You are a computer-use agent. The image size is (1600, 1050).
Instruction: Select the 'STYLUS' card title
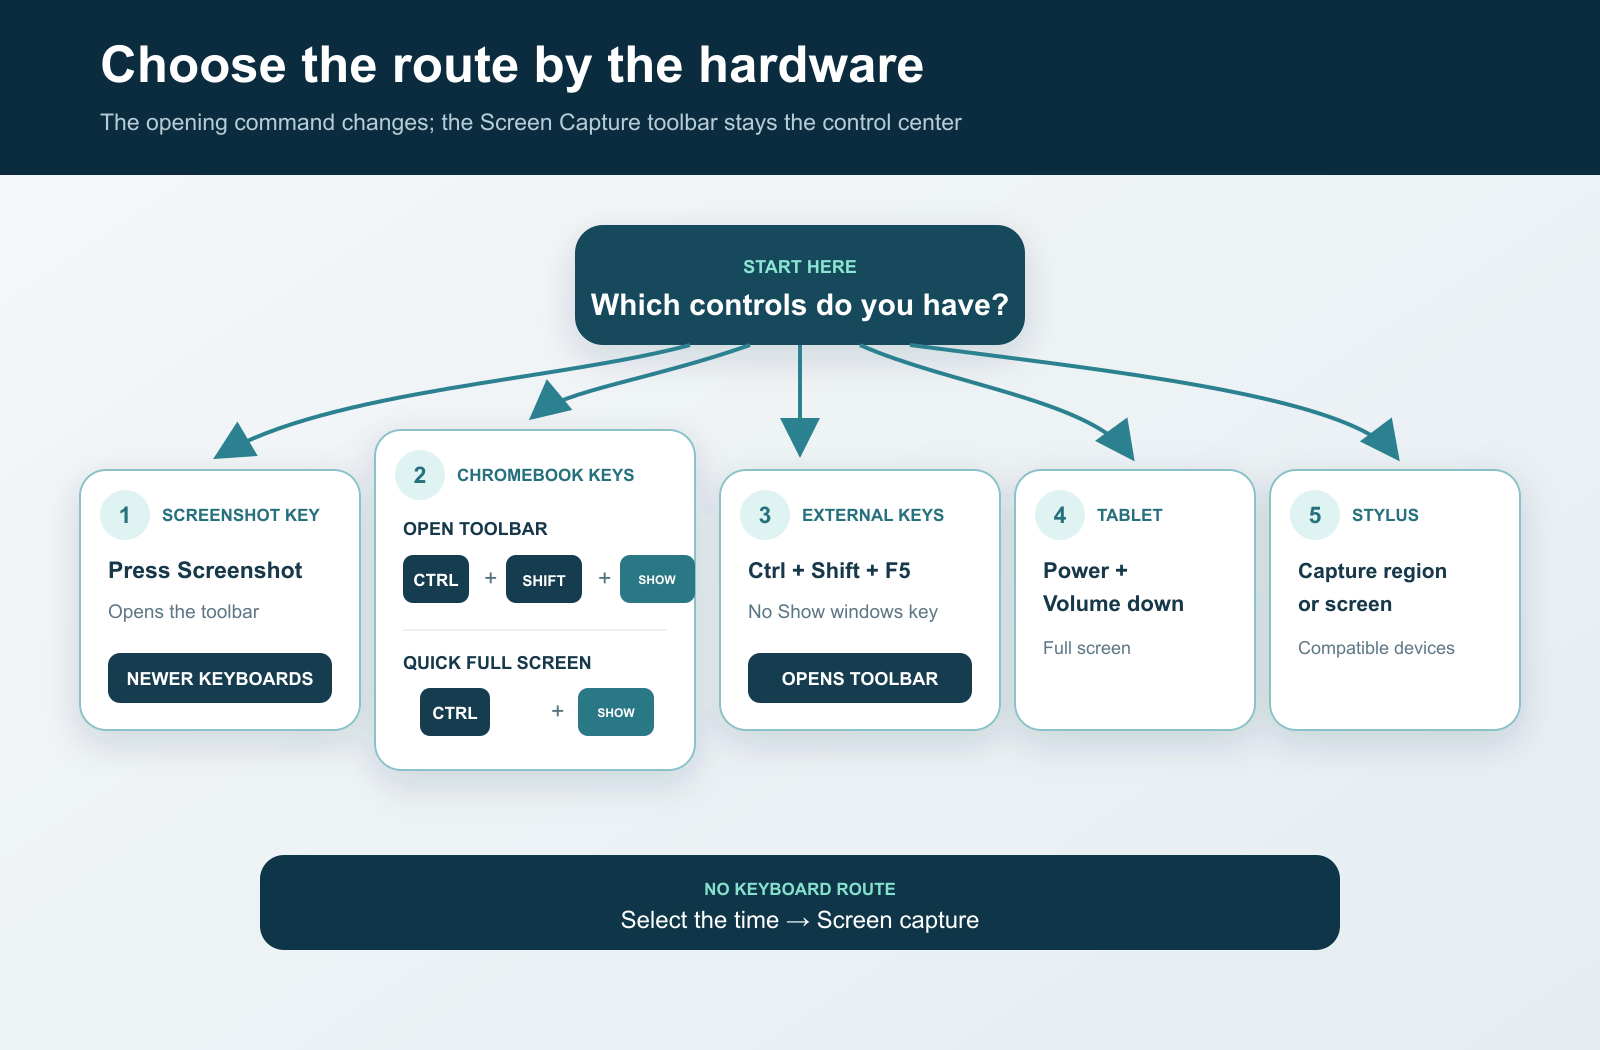coord(1385,515)
